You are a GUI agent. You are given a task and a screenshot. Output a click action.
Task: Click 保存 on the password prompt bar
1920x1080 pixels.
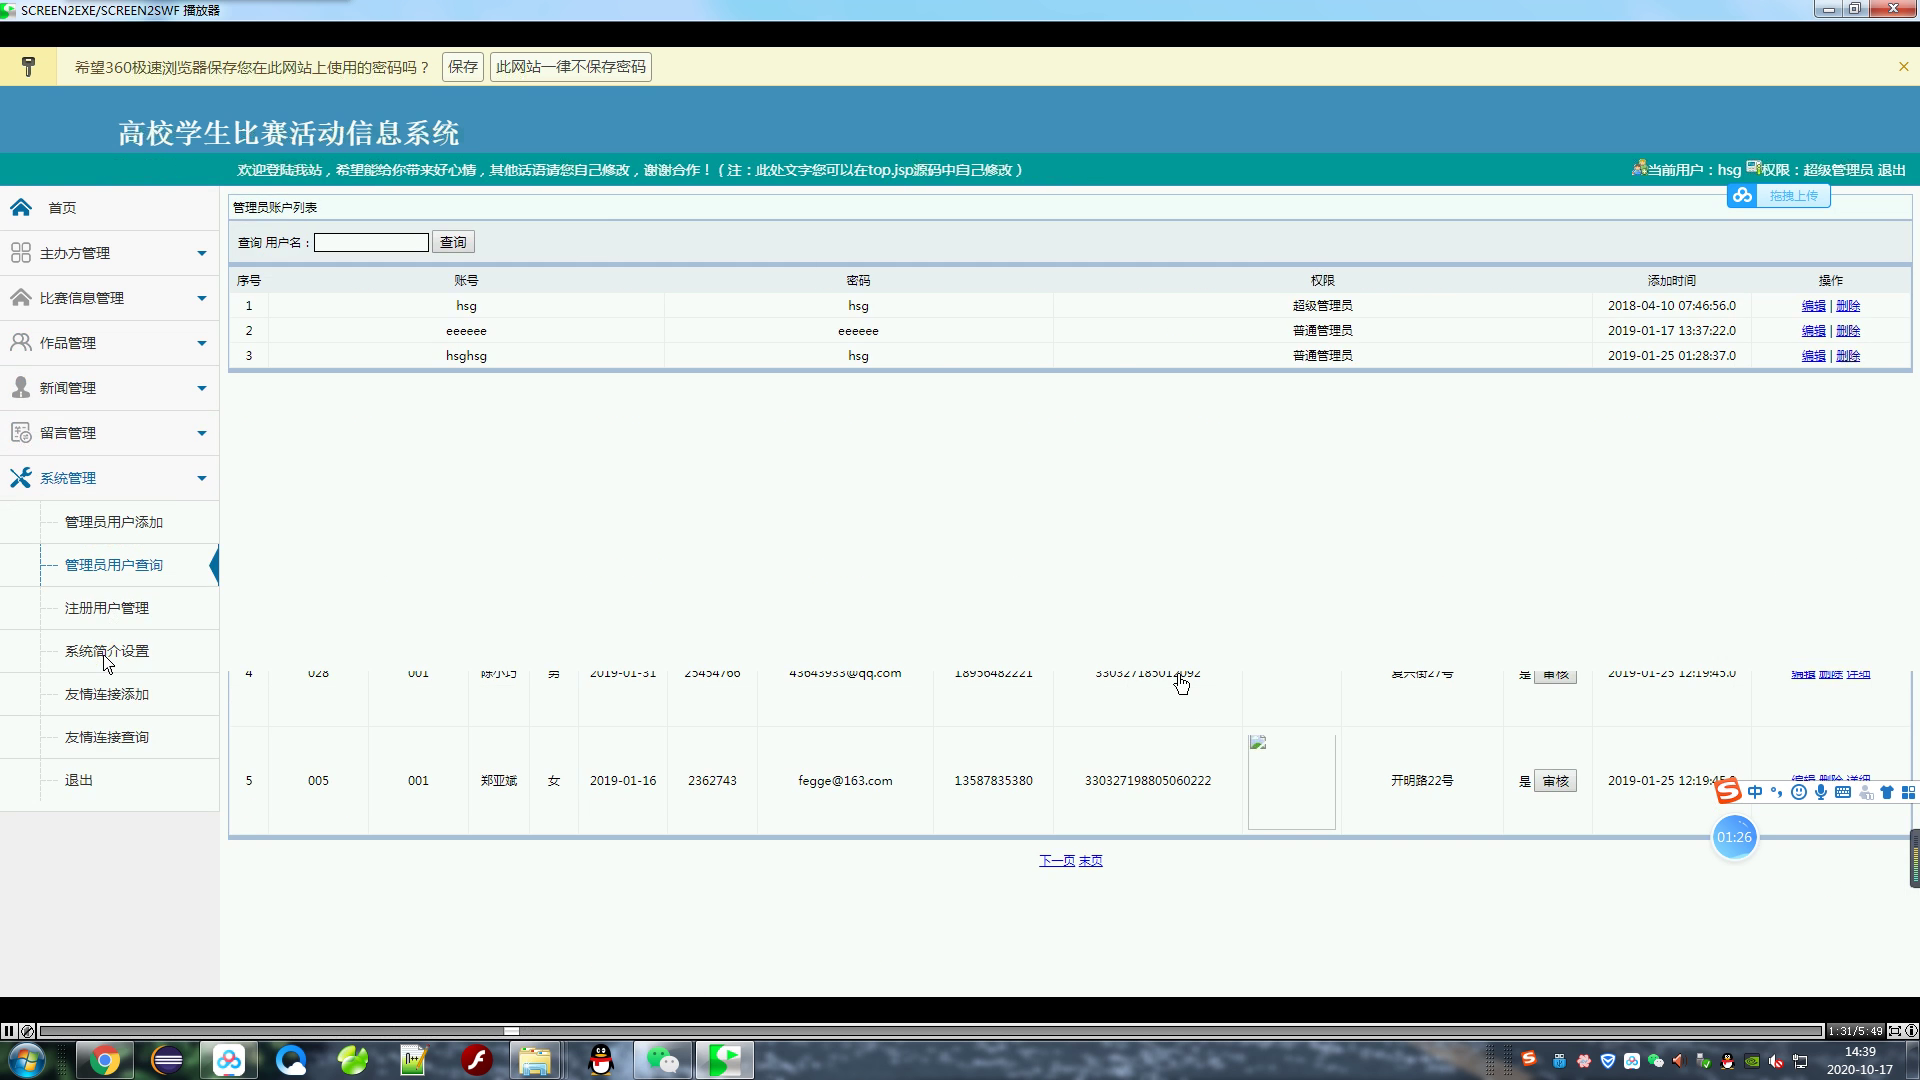pyautogui.click(x=463, y=67)
